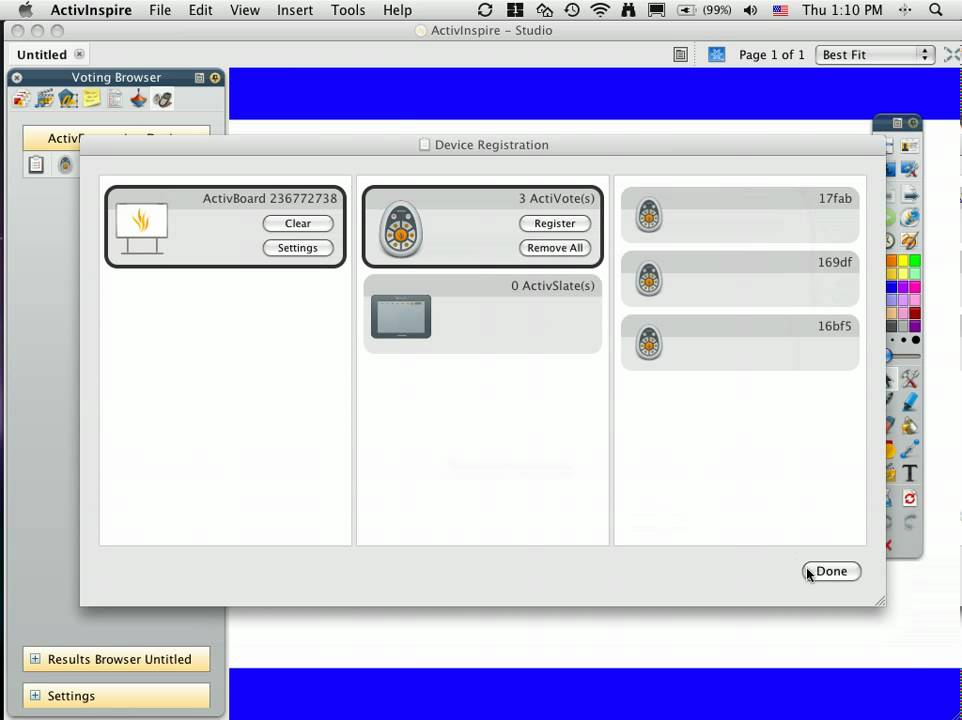Choose the medium pen width dot
Image resolution: width=962 pixels, height=720 pixels.
(904, 340)
